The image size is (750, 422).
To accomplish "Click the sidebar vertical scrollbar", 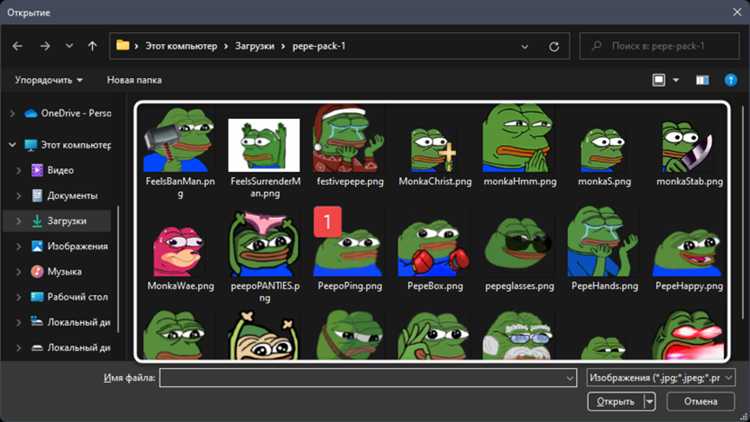I will [x=118, y=269].
